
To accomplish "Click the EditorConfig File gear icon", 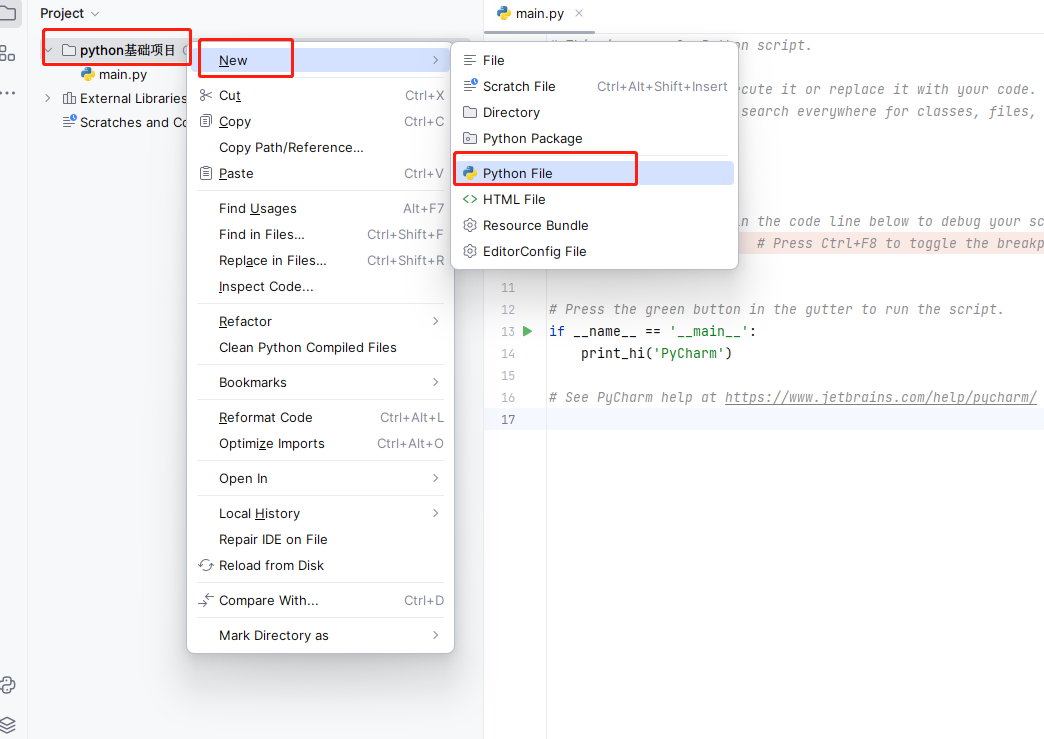I will [x=470, y=251].
